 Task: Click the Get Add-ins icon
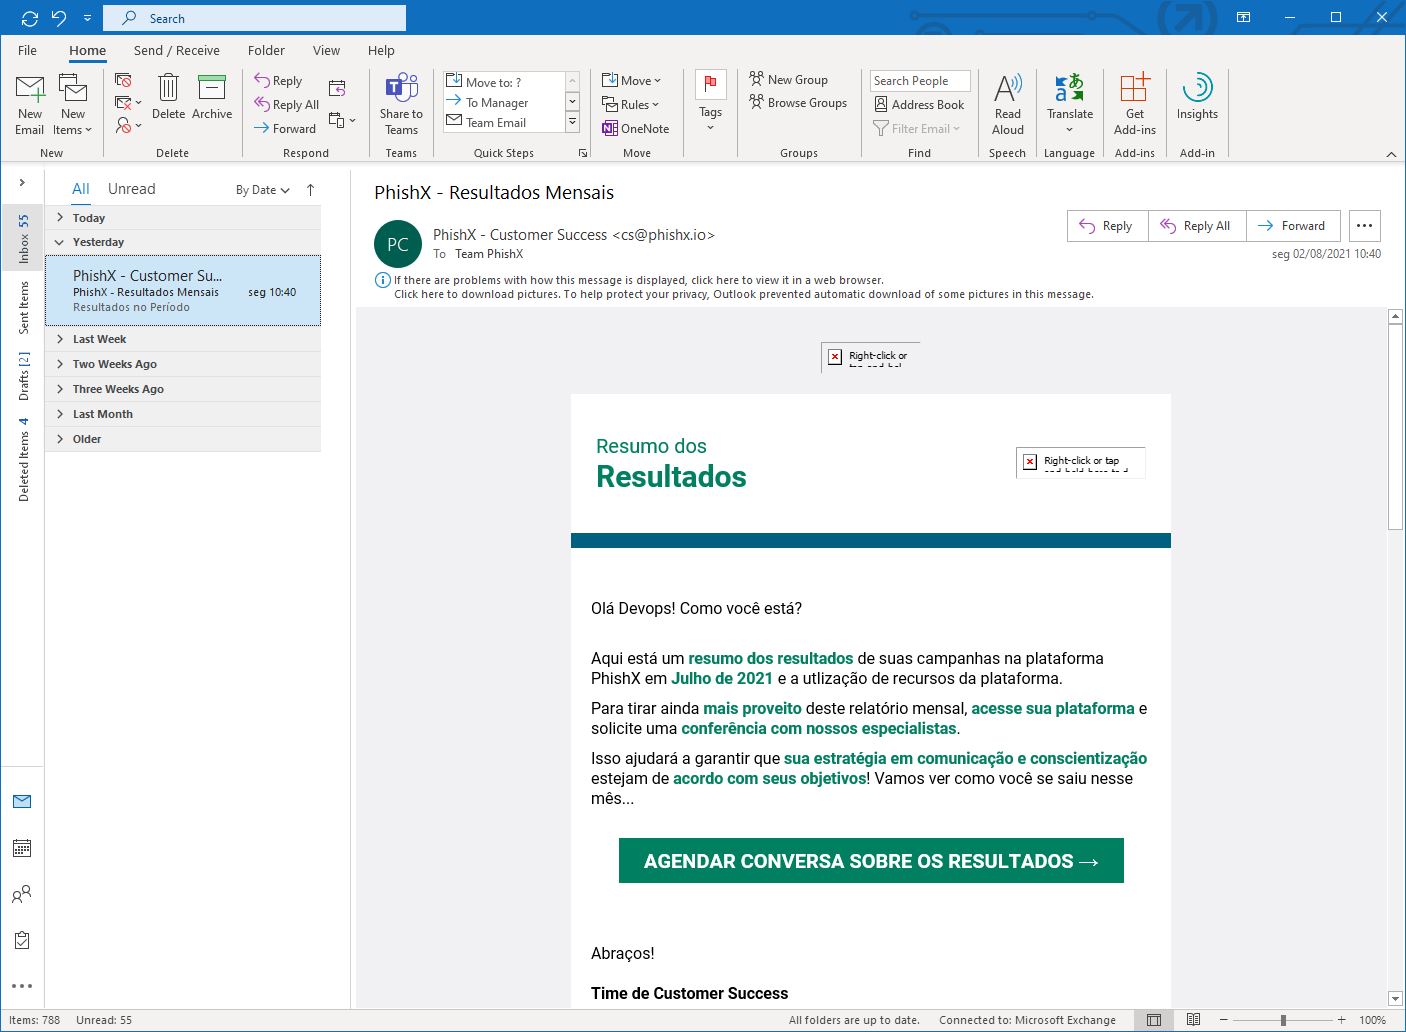[1135, 104]
